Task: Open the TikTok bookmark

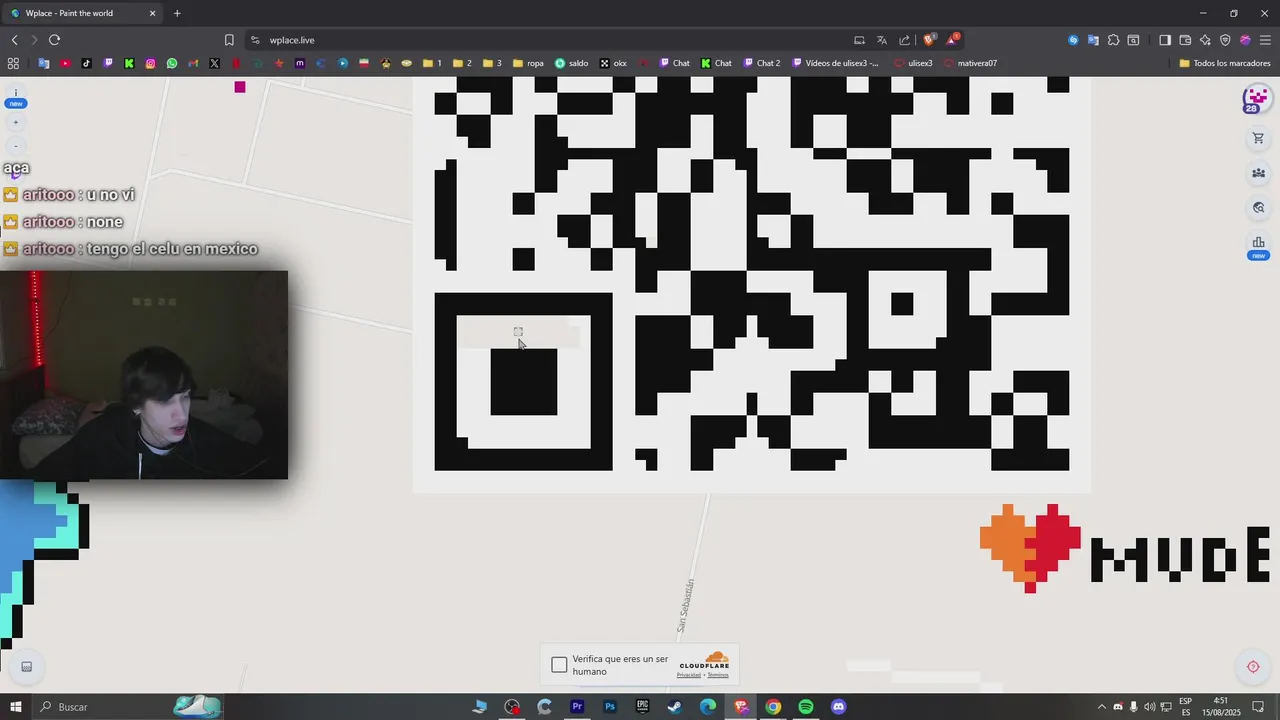Action: pos(86,63)
